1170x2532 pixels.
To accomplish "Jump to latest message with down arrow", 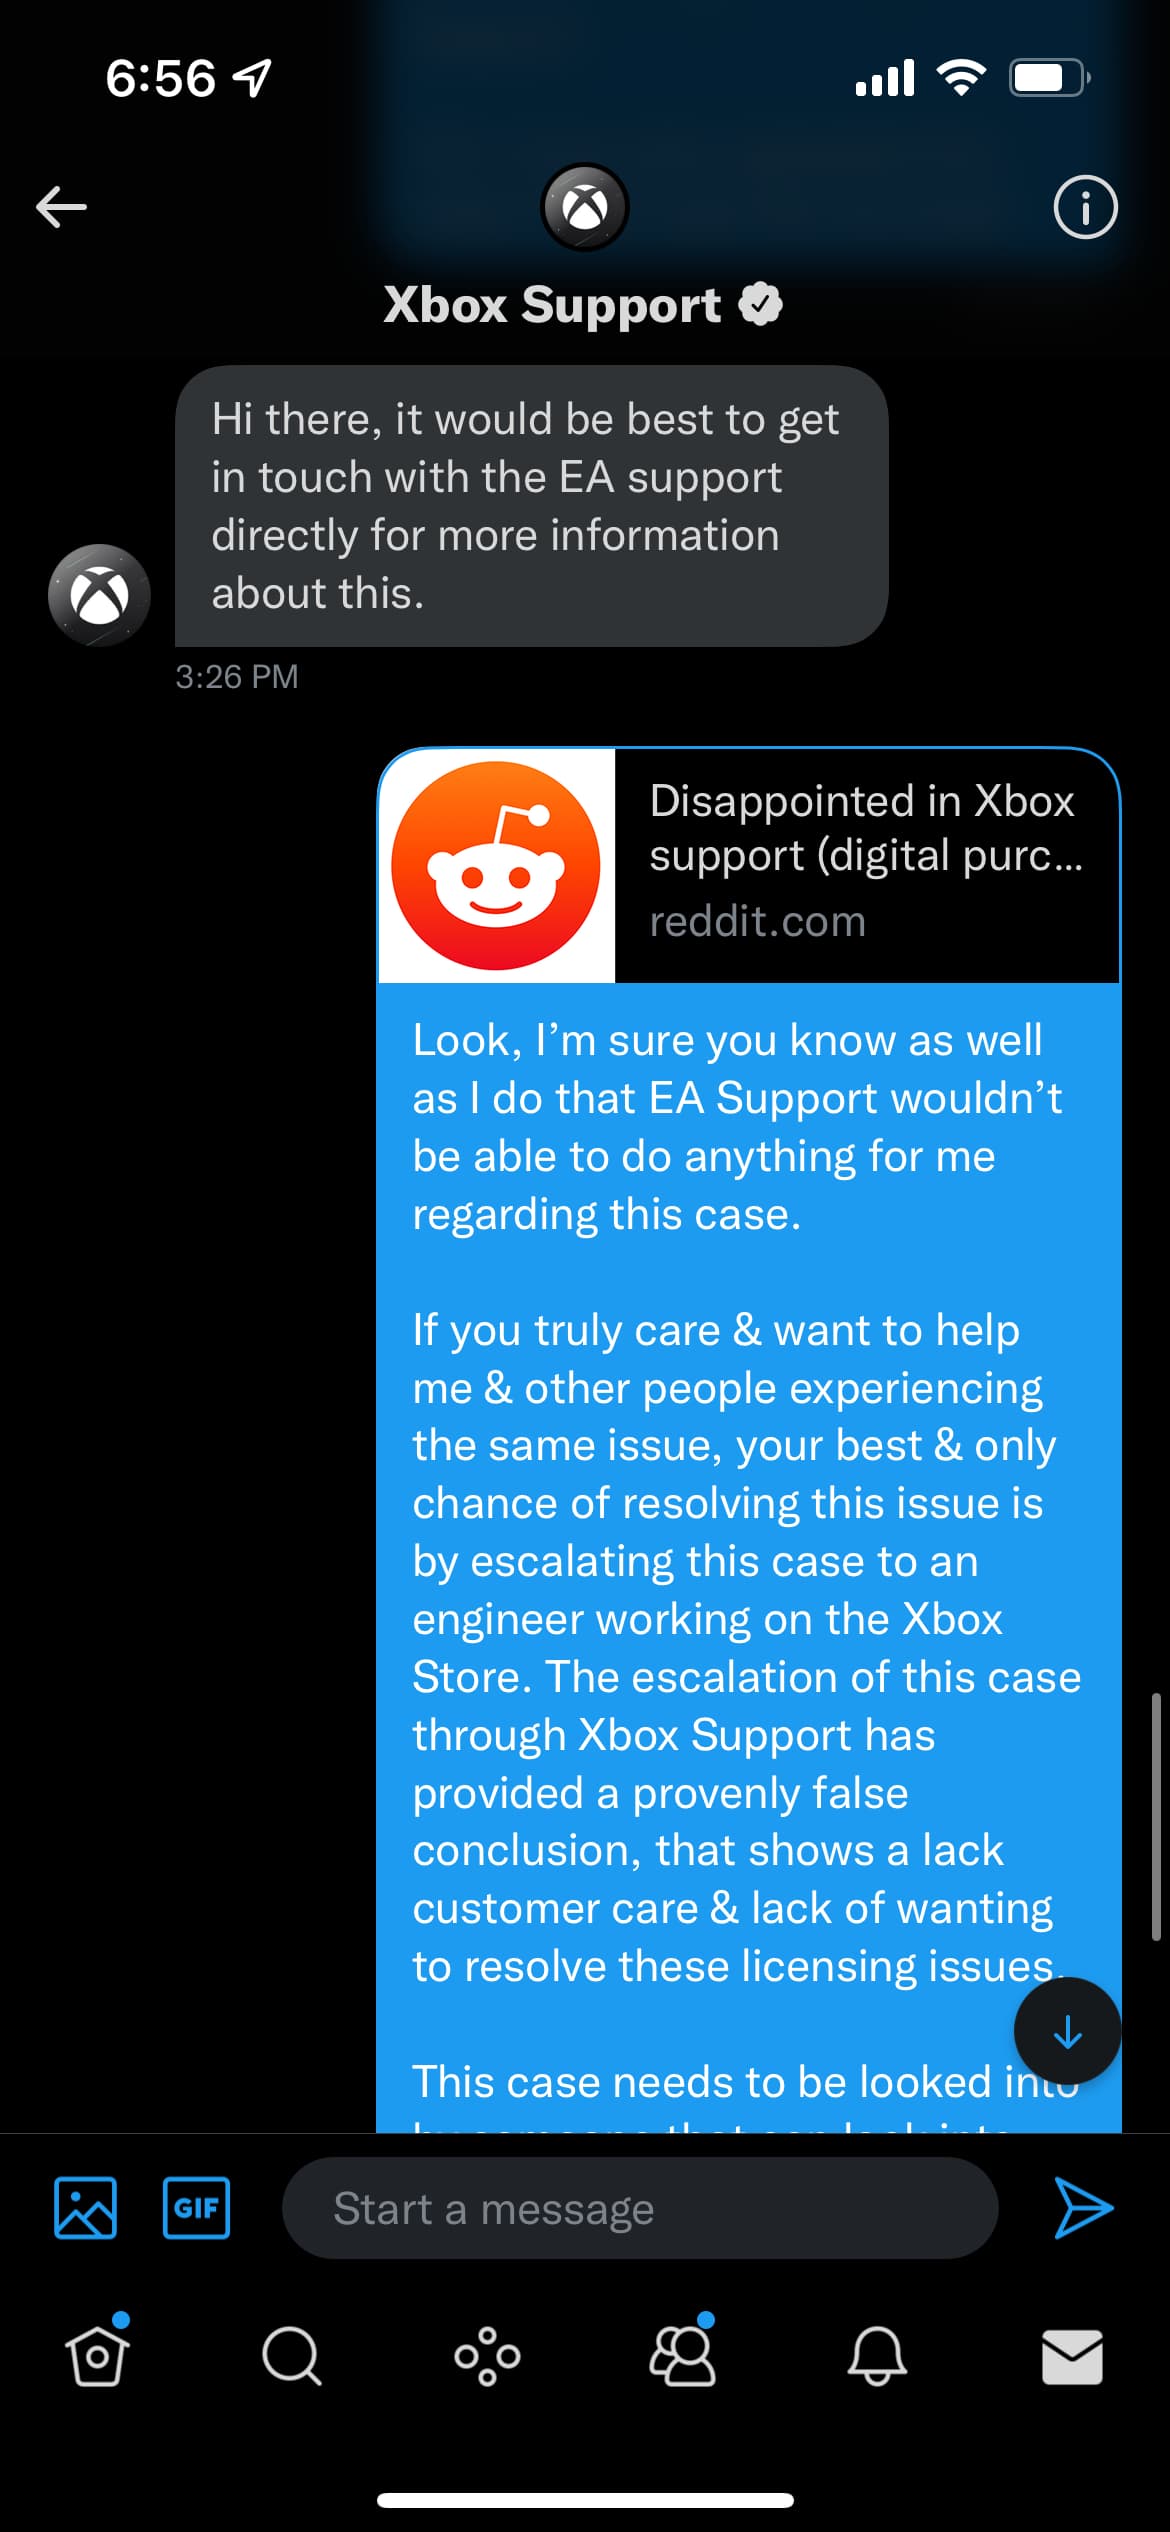I will [1067, 2031].
